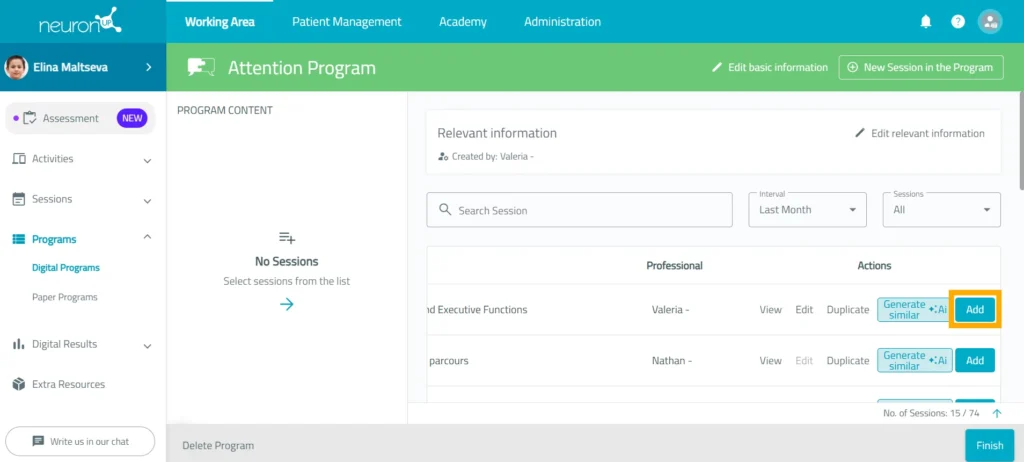
Task: Select Digital Programs in the sidebar
Action: click(66, 268)
